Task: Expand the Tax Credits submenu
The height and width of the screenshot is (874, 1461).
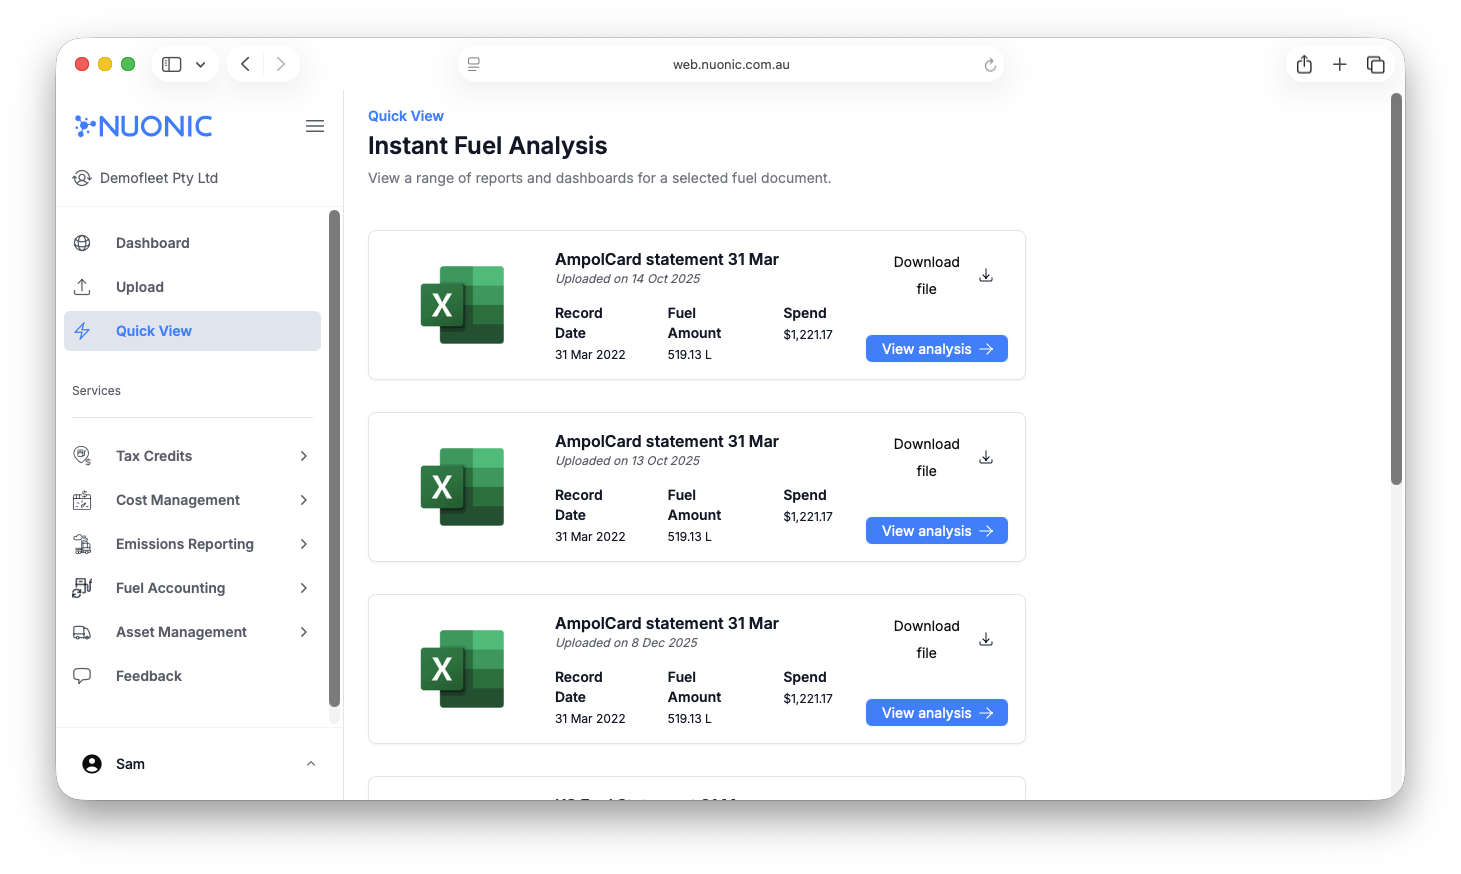Action: (304, 456)
